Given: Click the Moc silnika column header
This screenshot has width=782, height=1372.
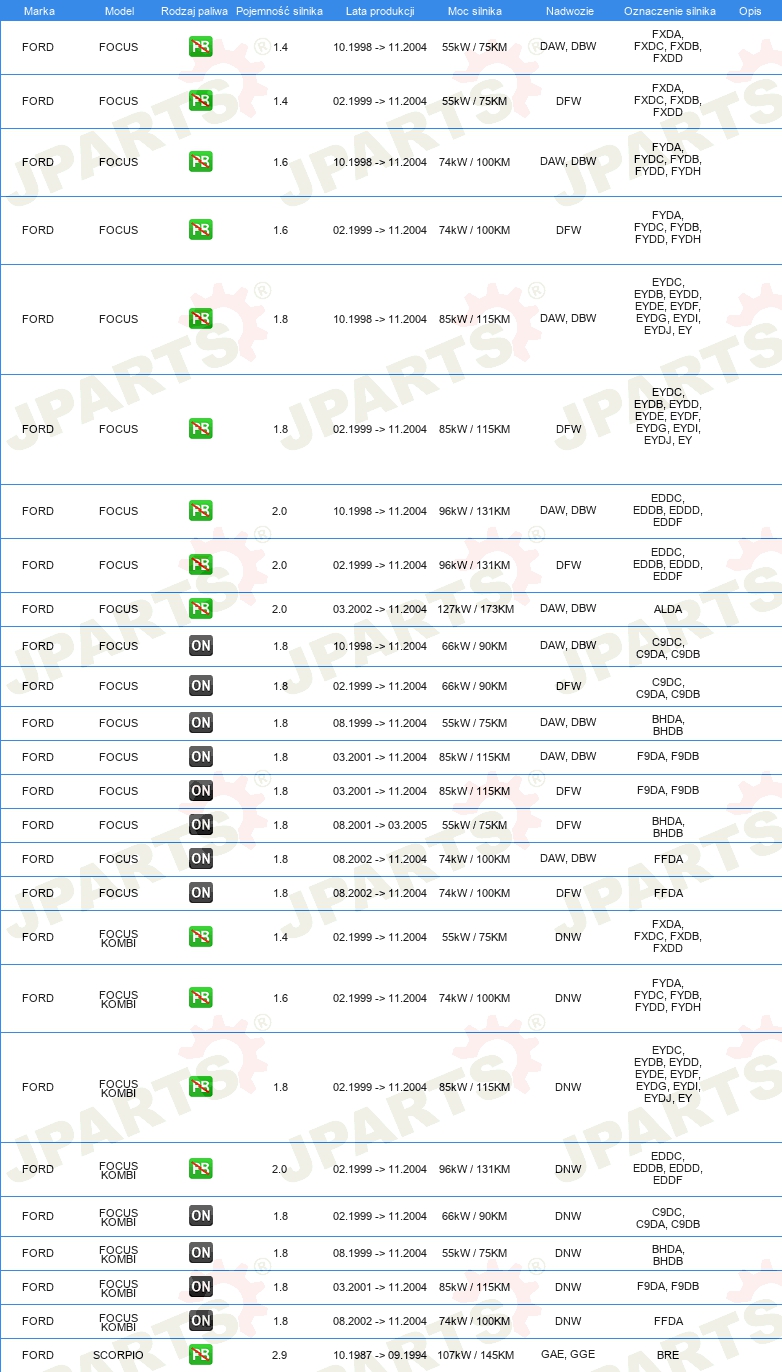Looking at the screenshot, I should click(x=475, y=11).
